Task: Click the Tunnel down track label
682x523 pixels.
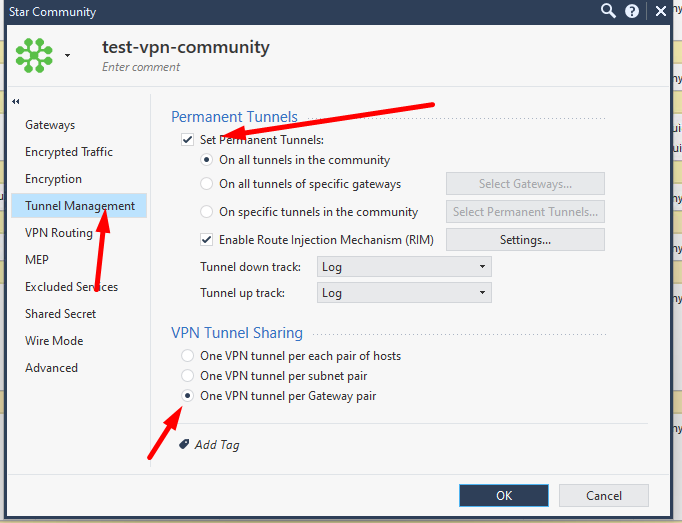Action: click(250, 267)
